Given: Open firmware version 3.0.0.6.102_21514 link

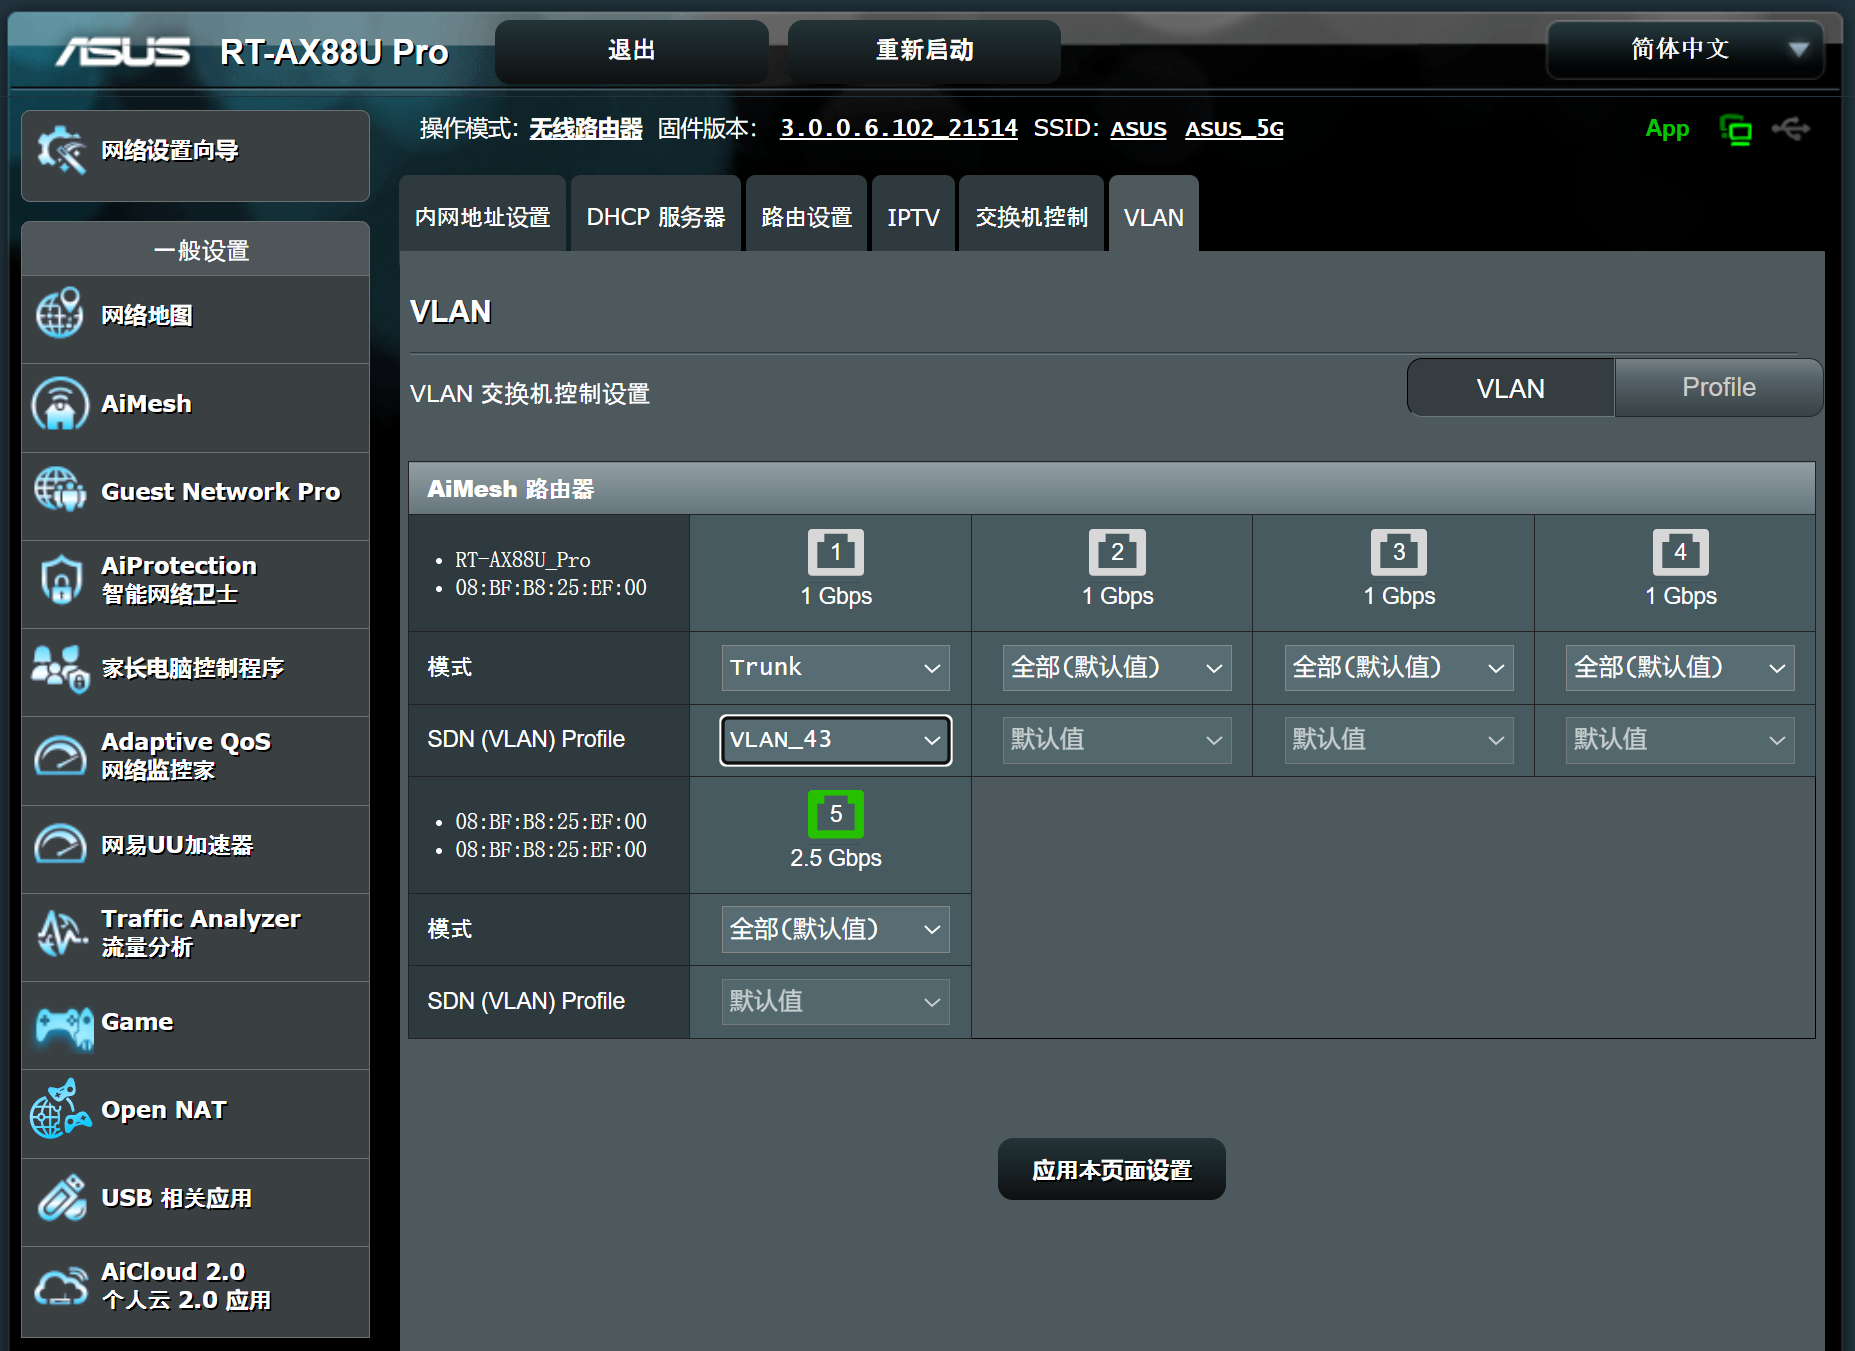Looking at the screenshot, I should point(899,129).
